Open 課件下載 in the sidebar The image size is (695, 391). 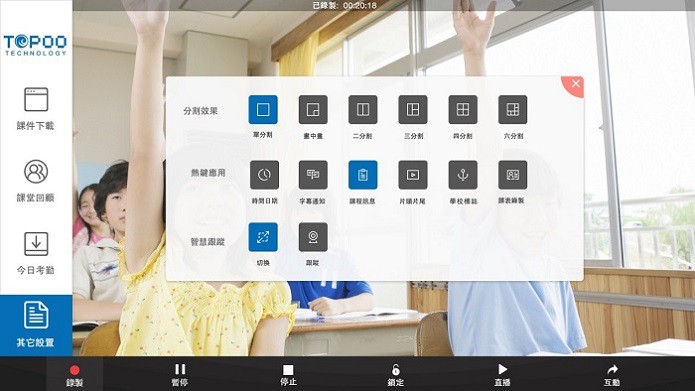click(x=36, y=109)
